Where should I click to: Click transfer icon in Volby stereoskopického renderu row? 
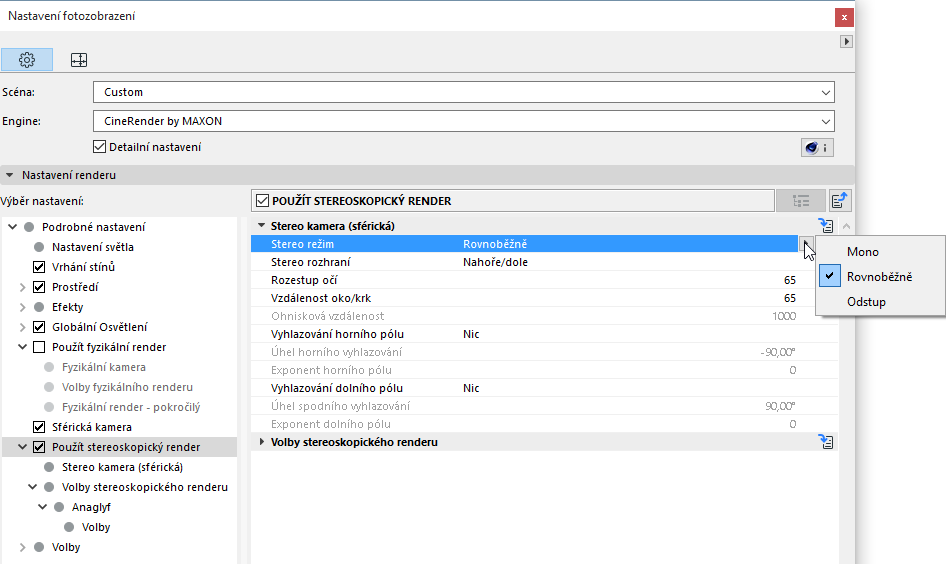[x=825, y=441]
